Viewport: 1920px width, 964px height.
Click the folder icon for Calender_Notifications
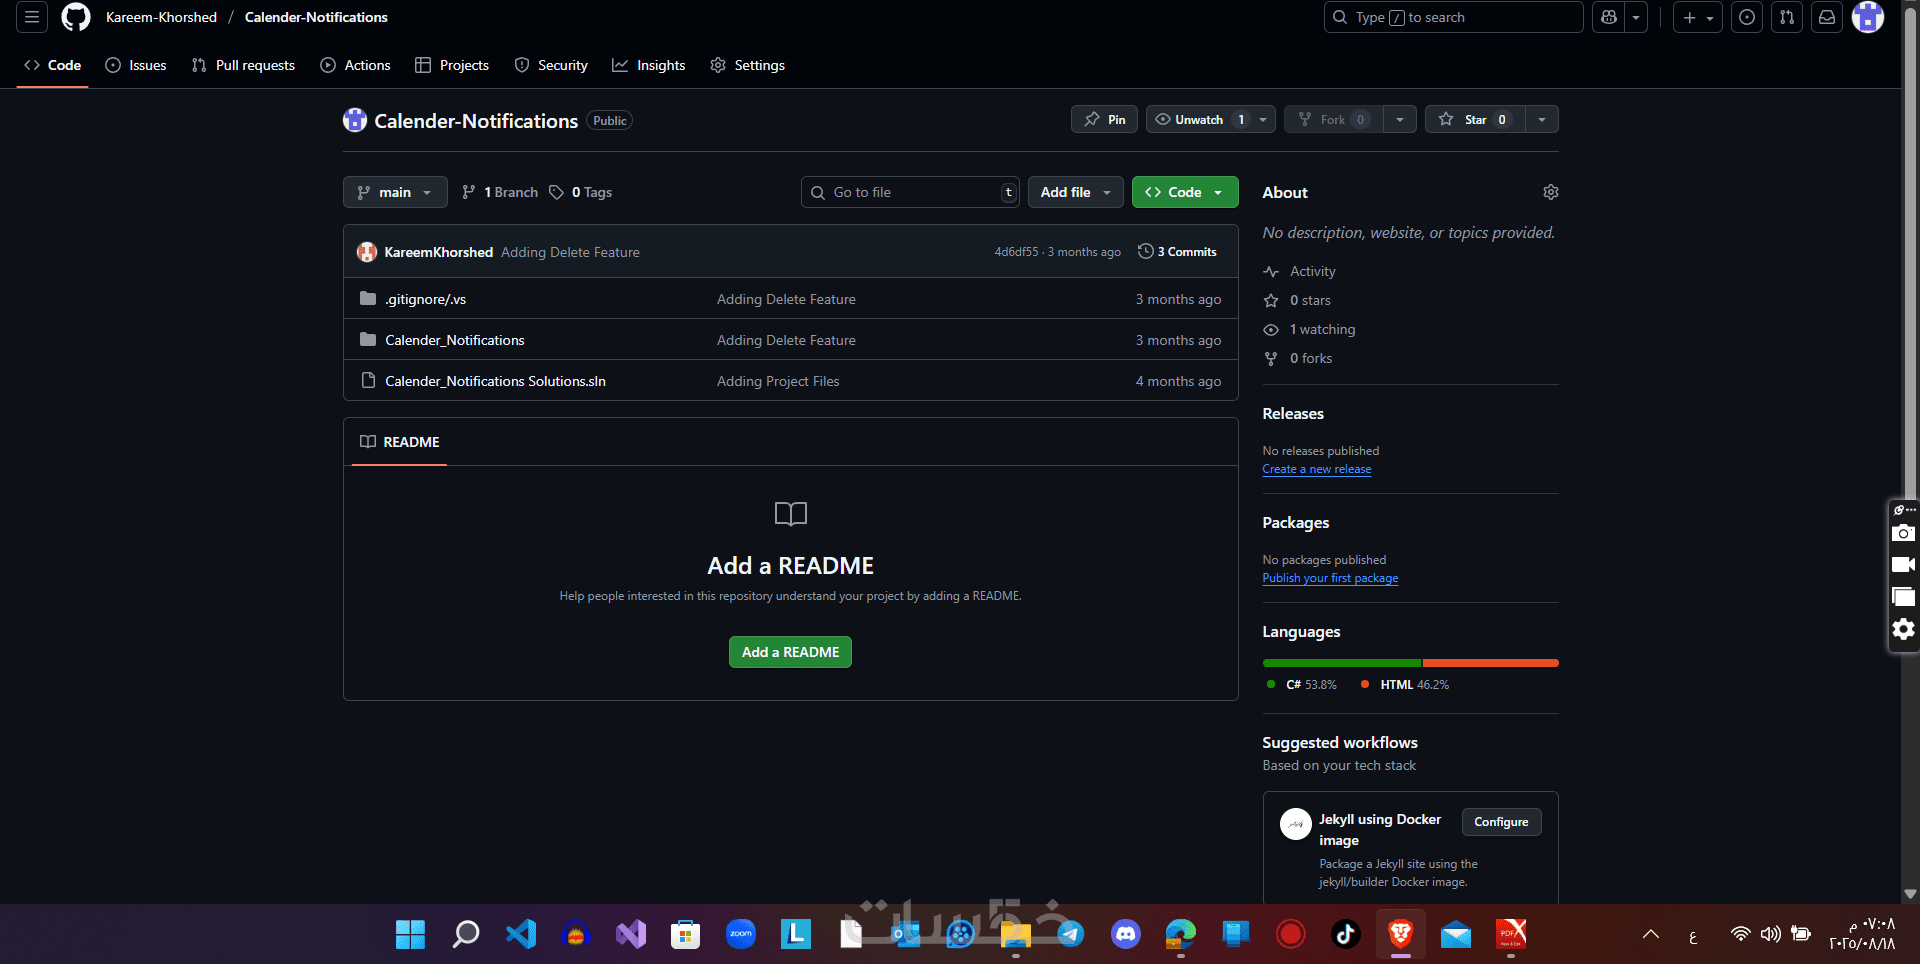coord(368,340)
